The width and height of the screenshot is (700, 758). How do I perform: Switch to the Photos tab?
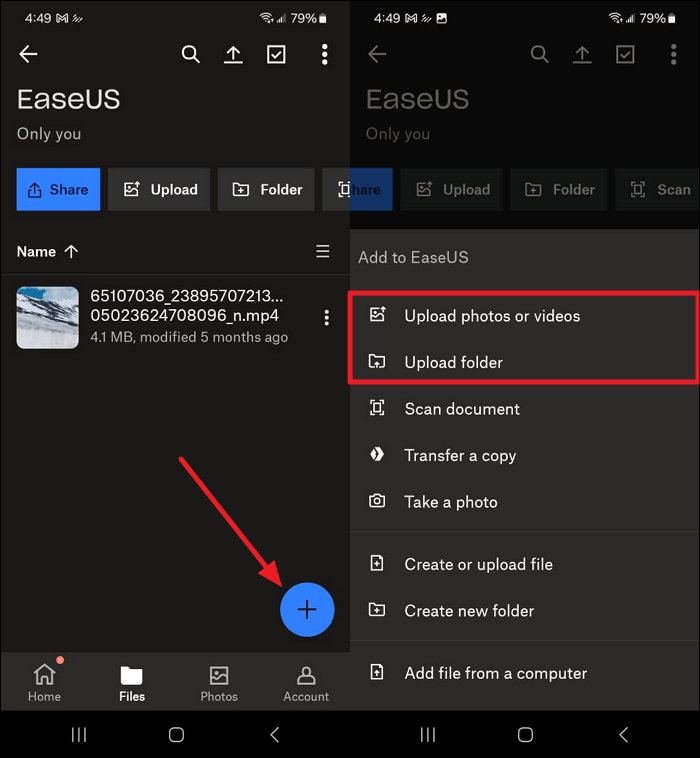[x=219, y=682]
